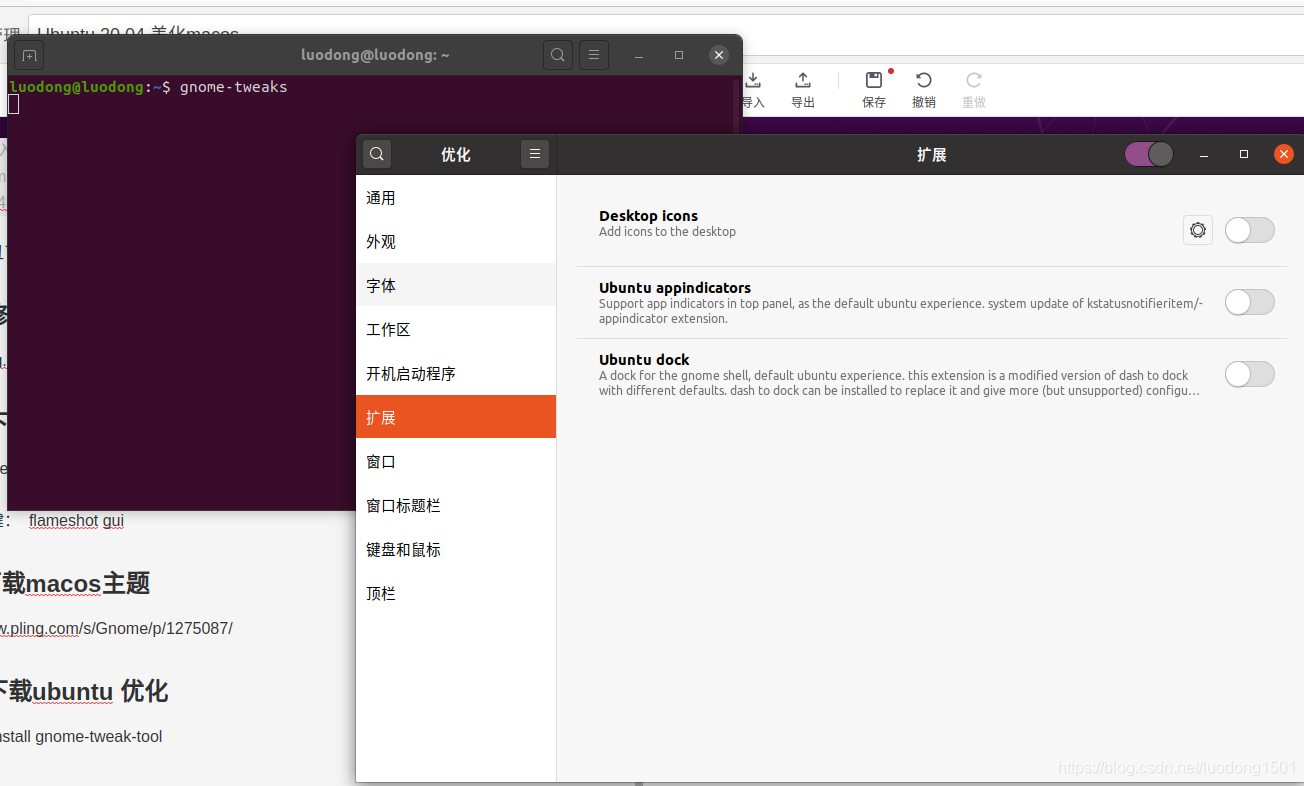Minimize the terminal window

click(x=640, y=55)
